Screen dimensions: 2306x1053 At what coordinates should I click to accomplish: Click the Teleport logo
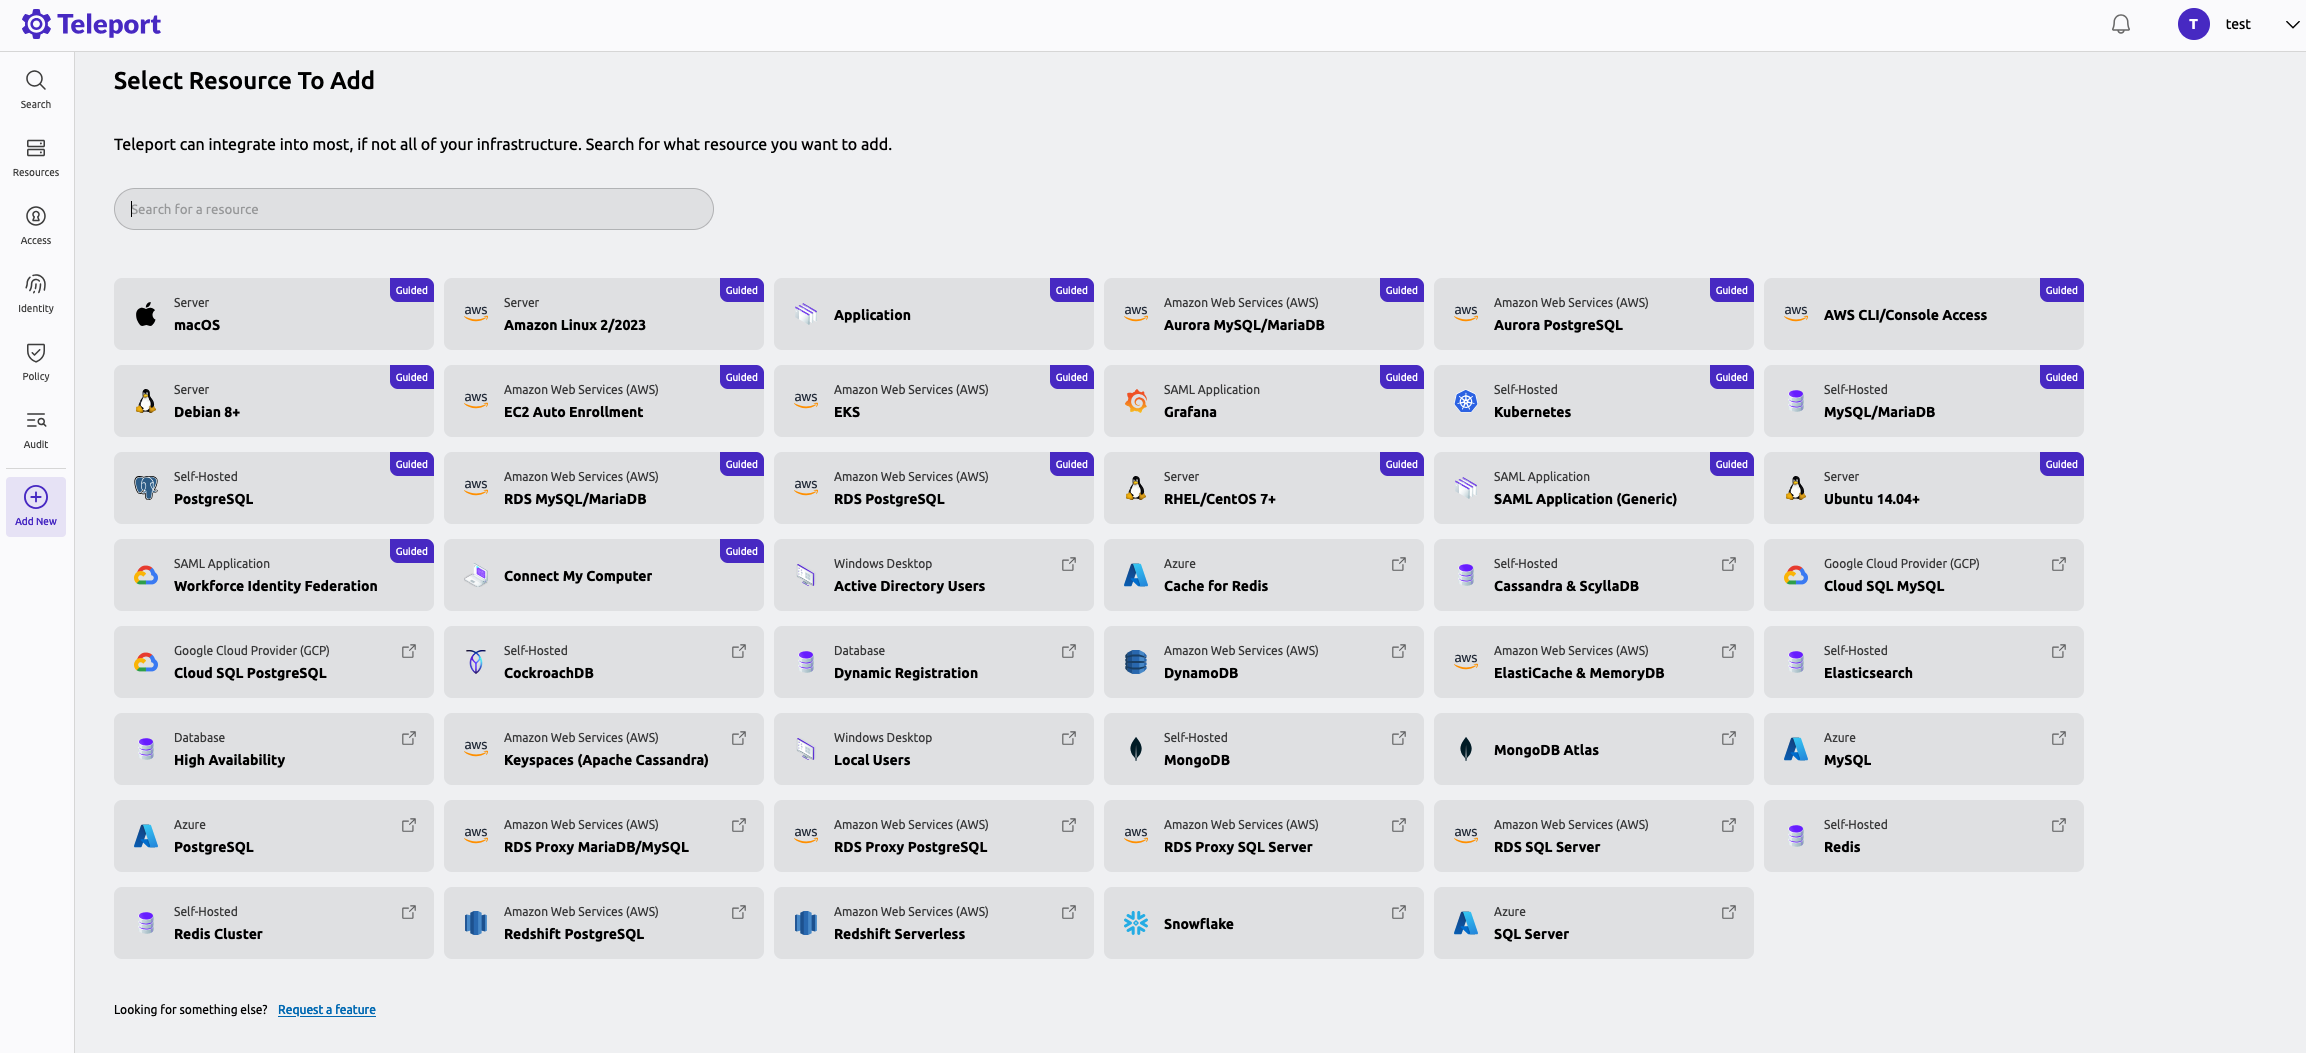[91, 24]
